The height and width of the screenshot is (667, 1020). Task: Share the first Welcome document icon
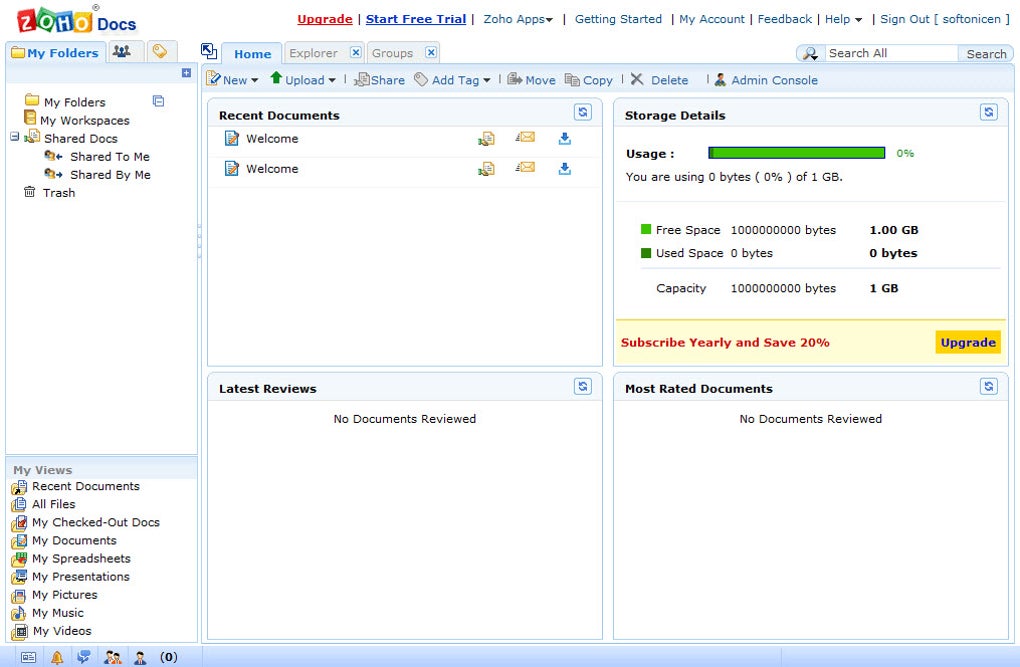pyautogui.click(x=486, y=138)
